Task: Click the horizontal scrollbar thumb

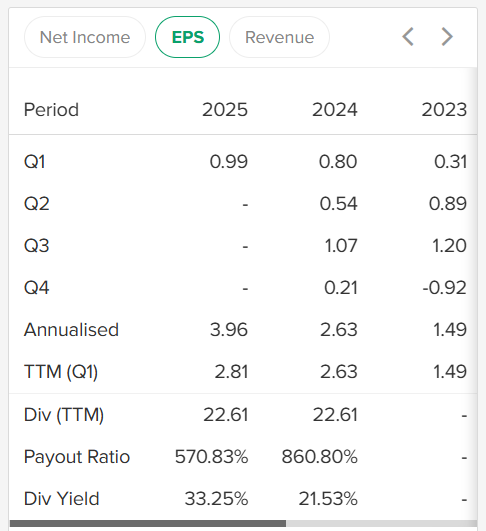Action: pos(148,524)
